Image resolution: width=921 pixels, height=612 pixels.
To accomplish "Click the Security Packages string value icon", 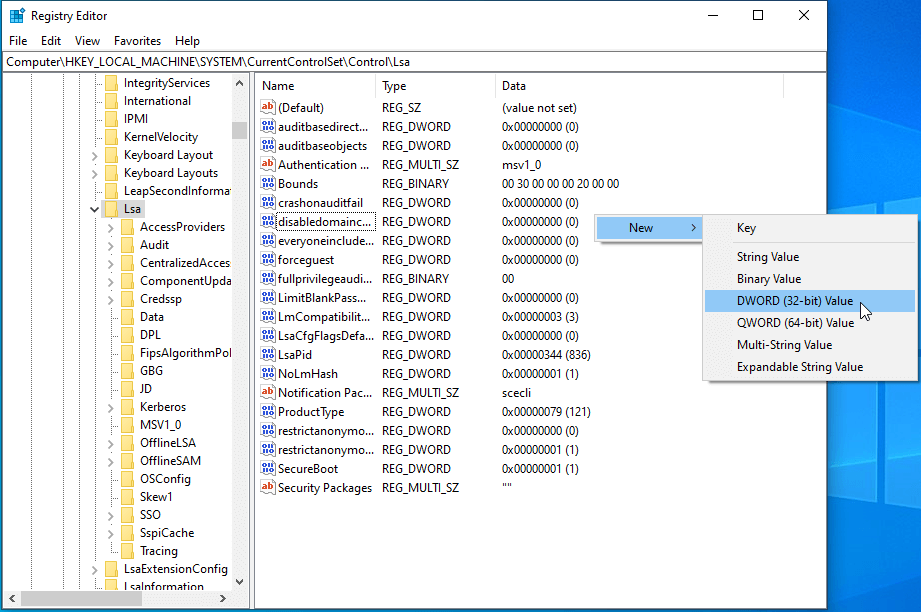I will pos(267,488).
